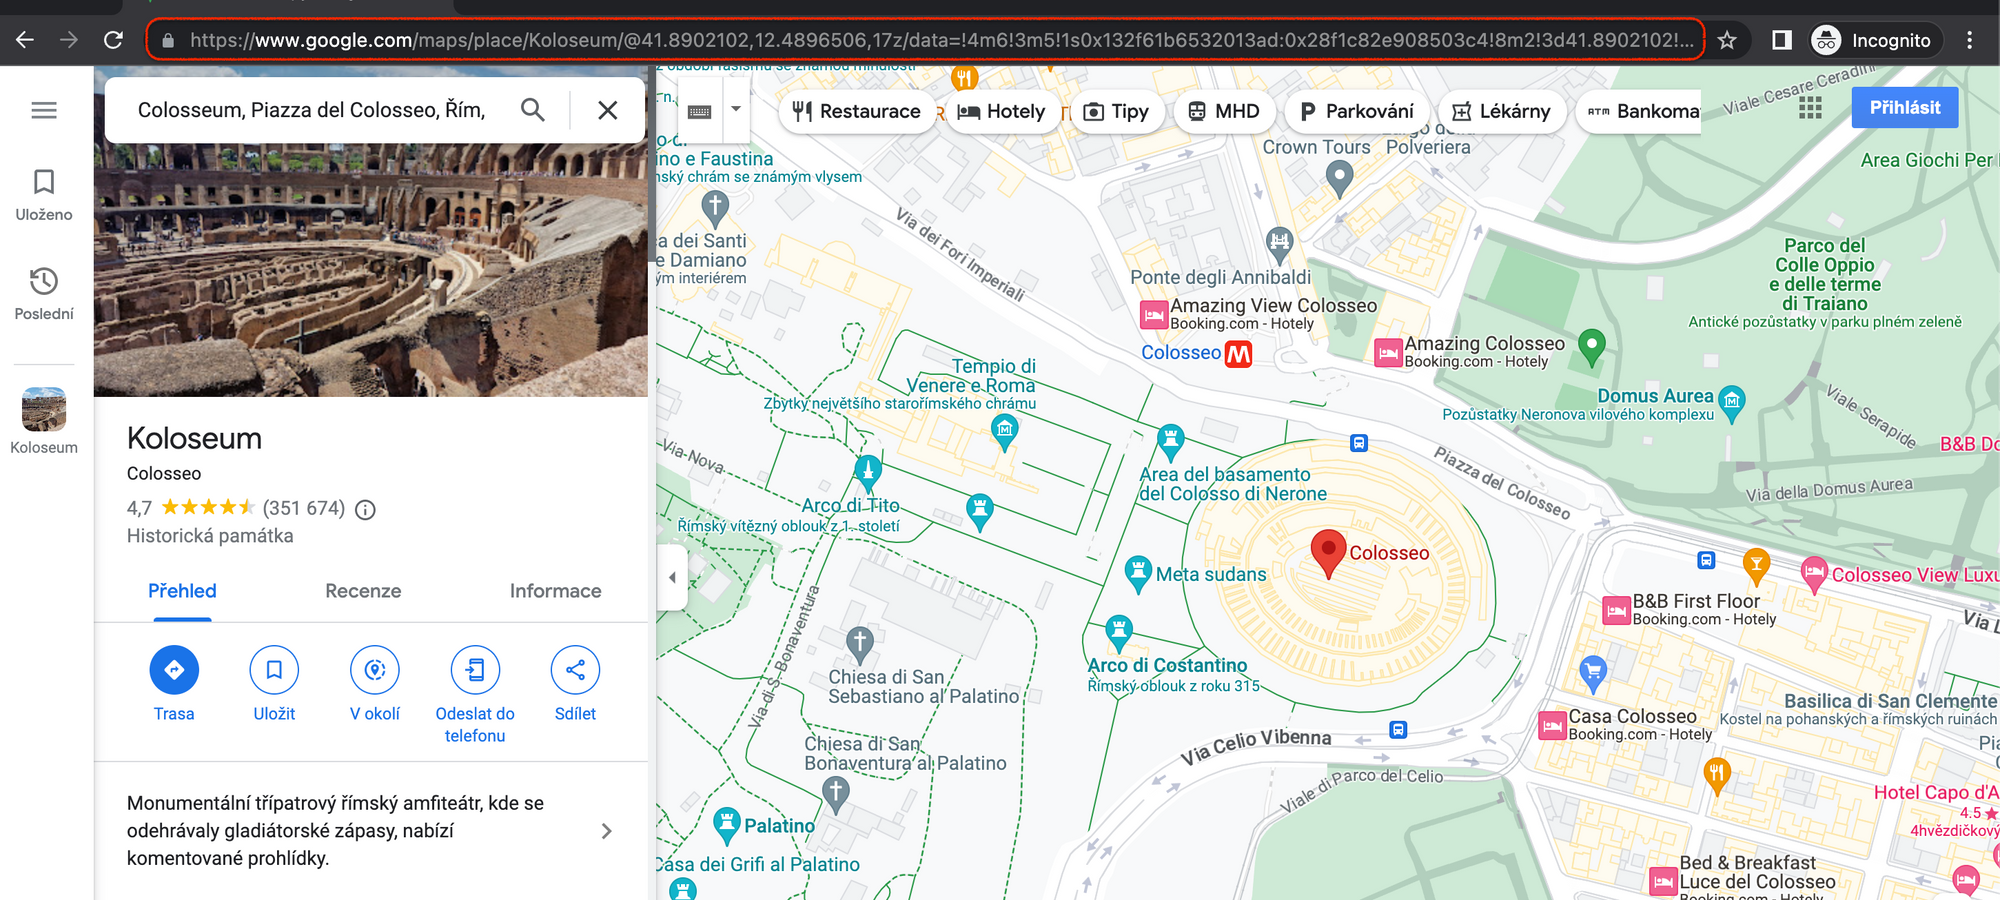Screen dimensions: 2000x900
Task: Select the Arco di Costantino marker
Action: [1119, 632]
